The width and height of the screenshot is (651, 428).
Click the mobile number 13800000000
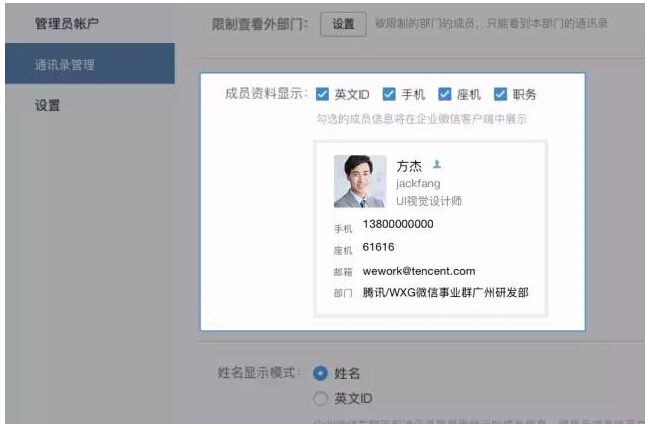398,225
